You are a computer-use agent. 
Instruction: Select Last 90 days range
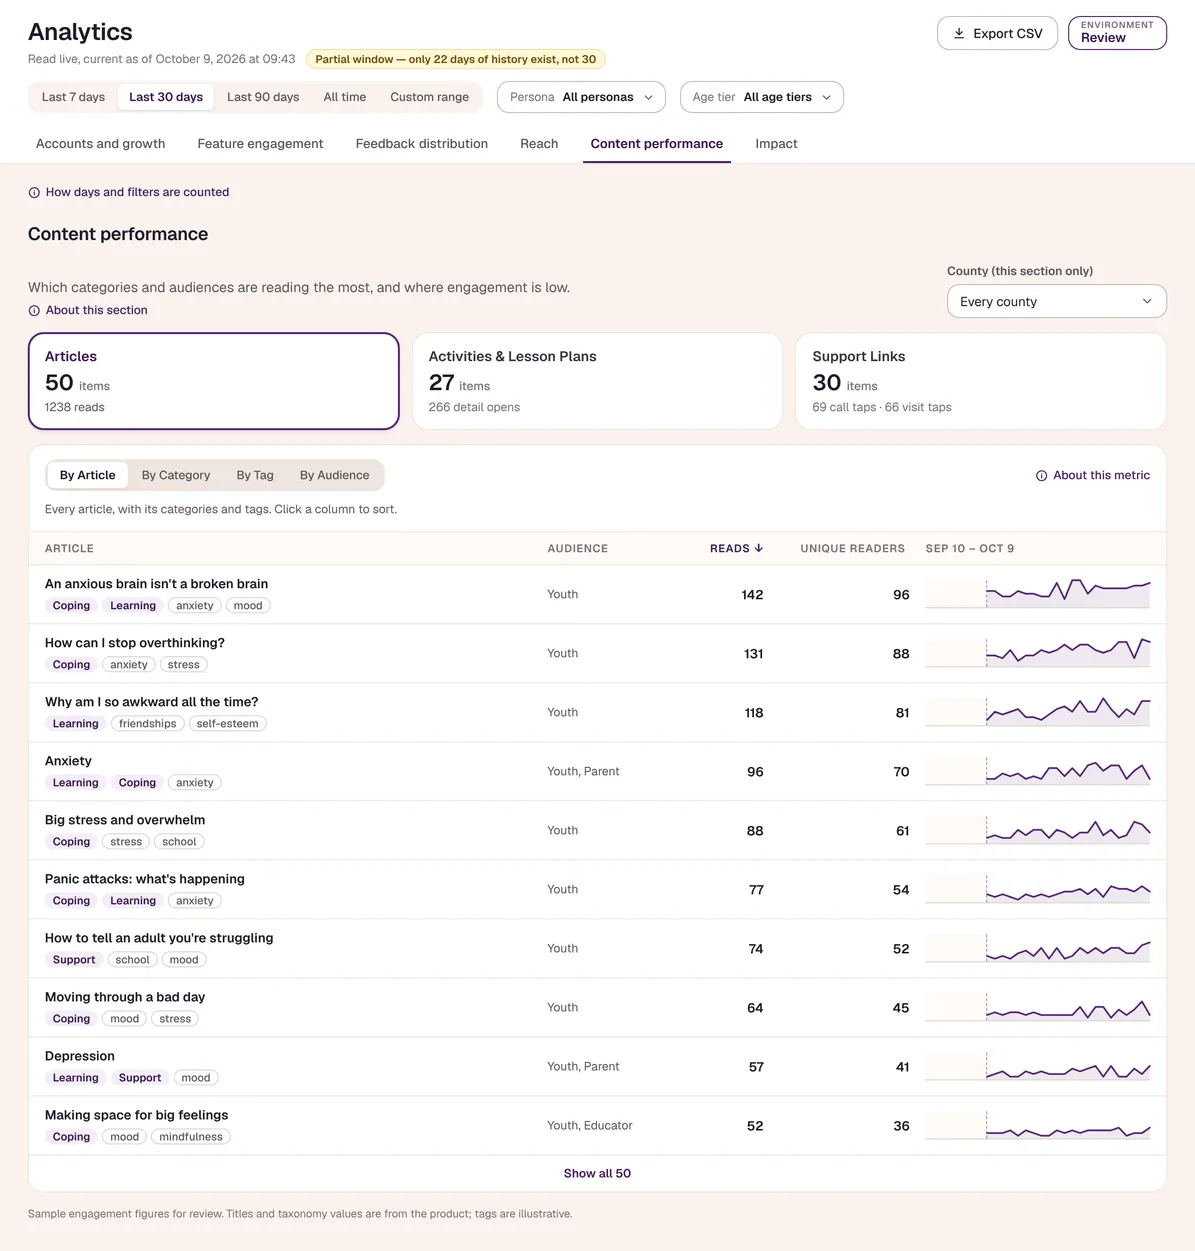tap(263, 97)
